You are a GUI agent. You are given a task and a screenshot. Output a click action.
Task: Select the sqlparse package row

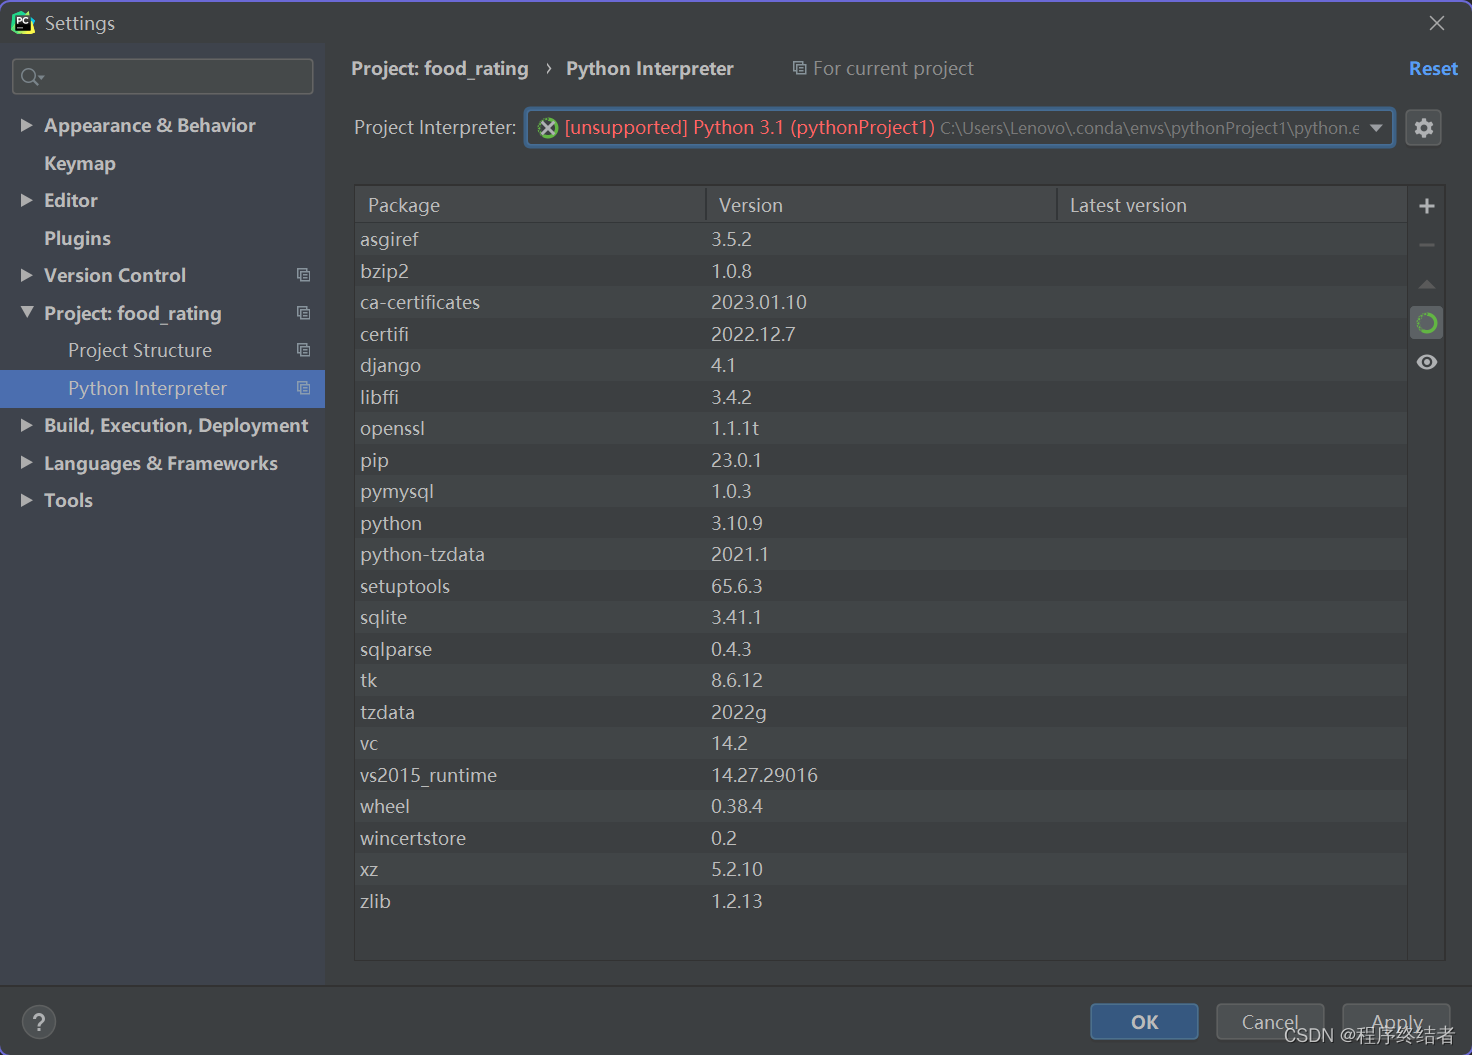880,649
